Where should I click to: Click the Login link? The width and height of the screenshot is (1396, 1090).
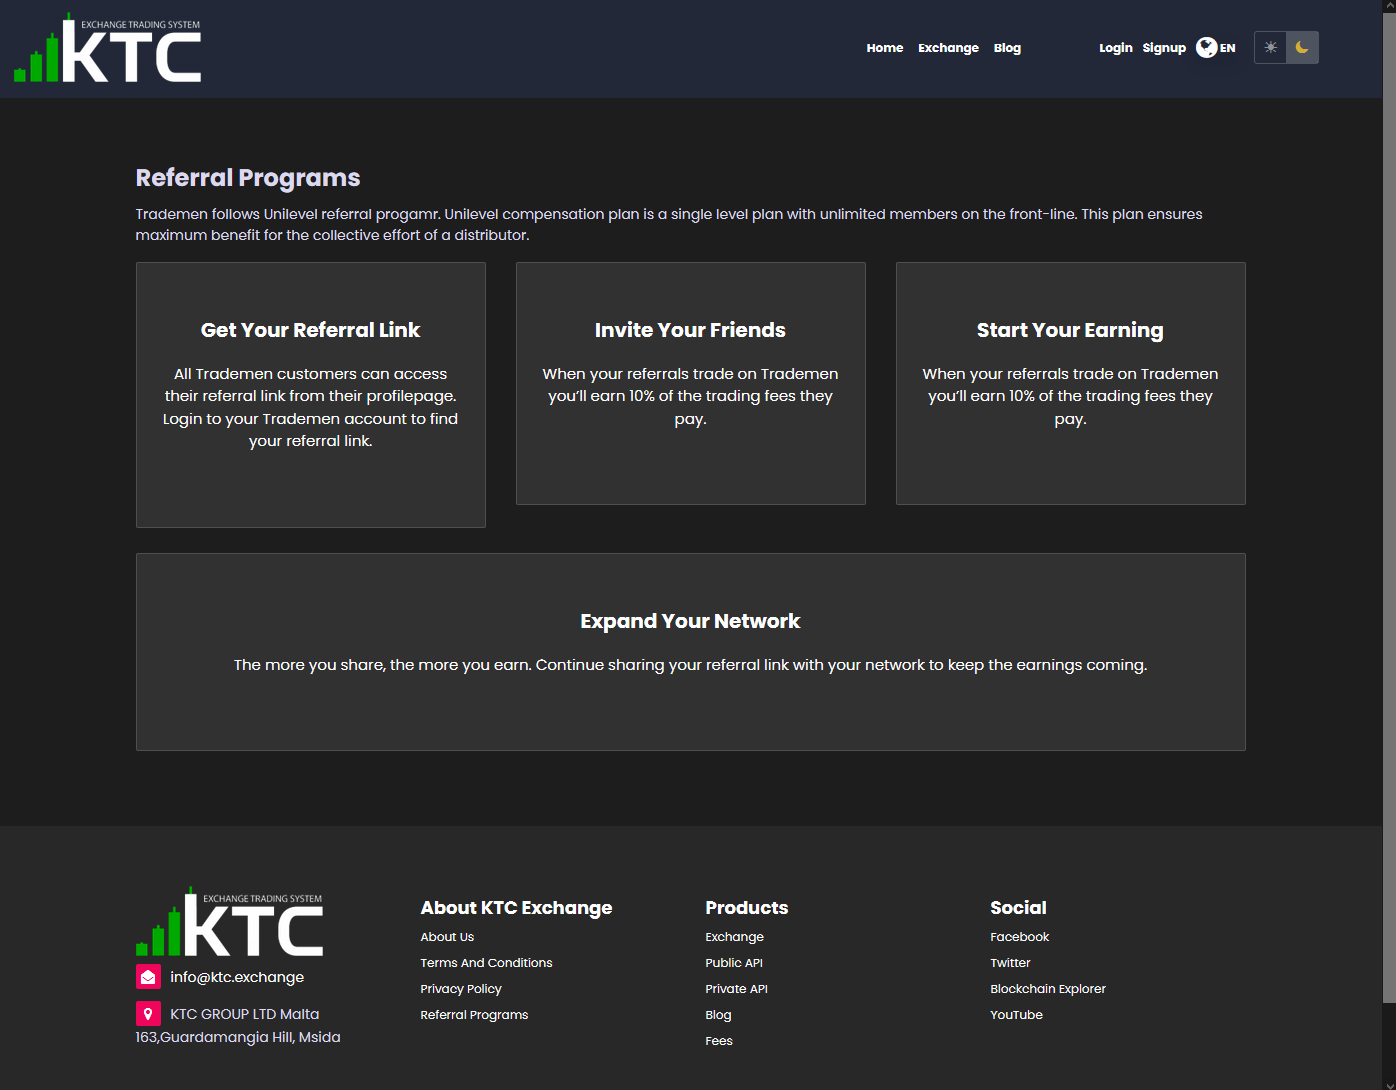click(1116, 48)
